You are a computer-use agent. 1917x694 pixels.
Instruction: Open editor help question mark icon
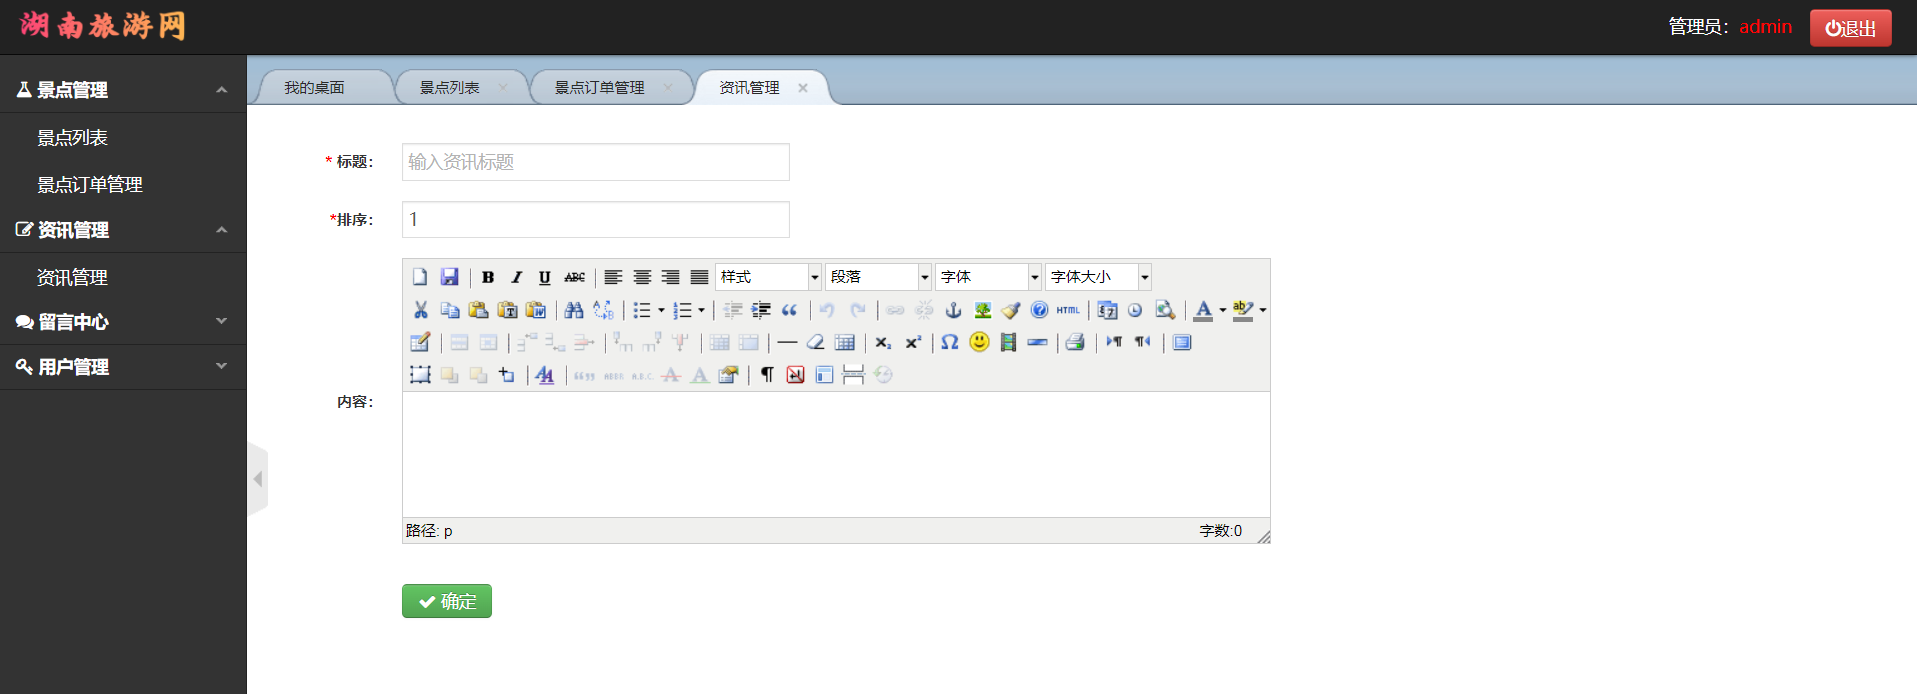[x=1040, y=310]
